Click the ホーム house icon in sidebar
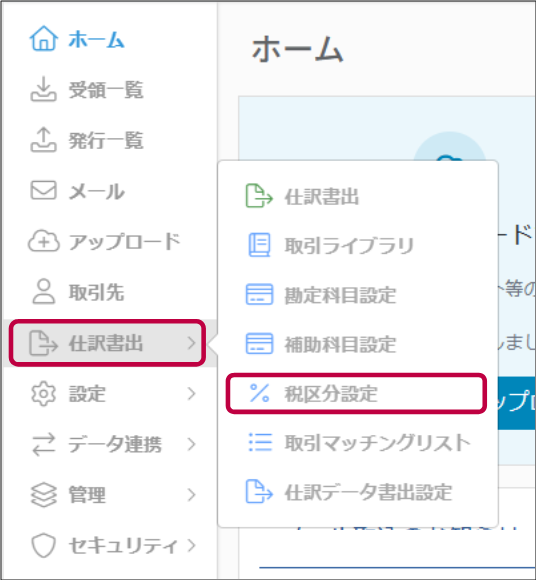 point(44,38)
